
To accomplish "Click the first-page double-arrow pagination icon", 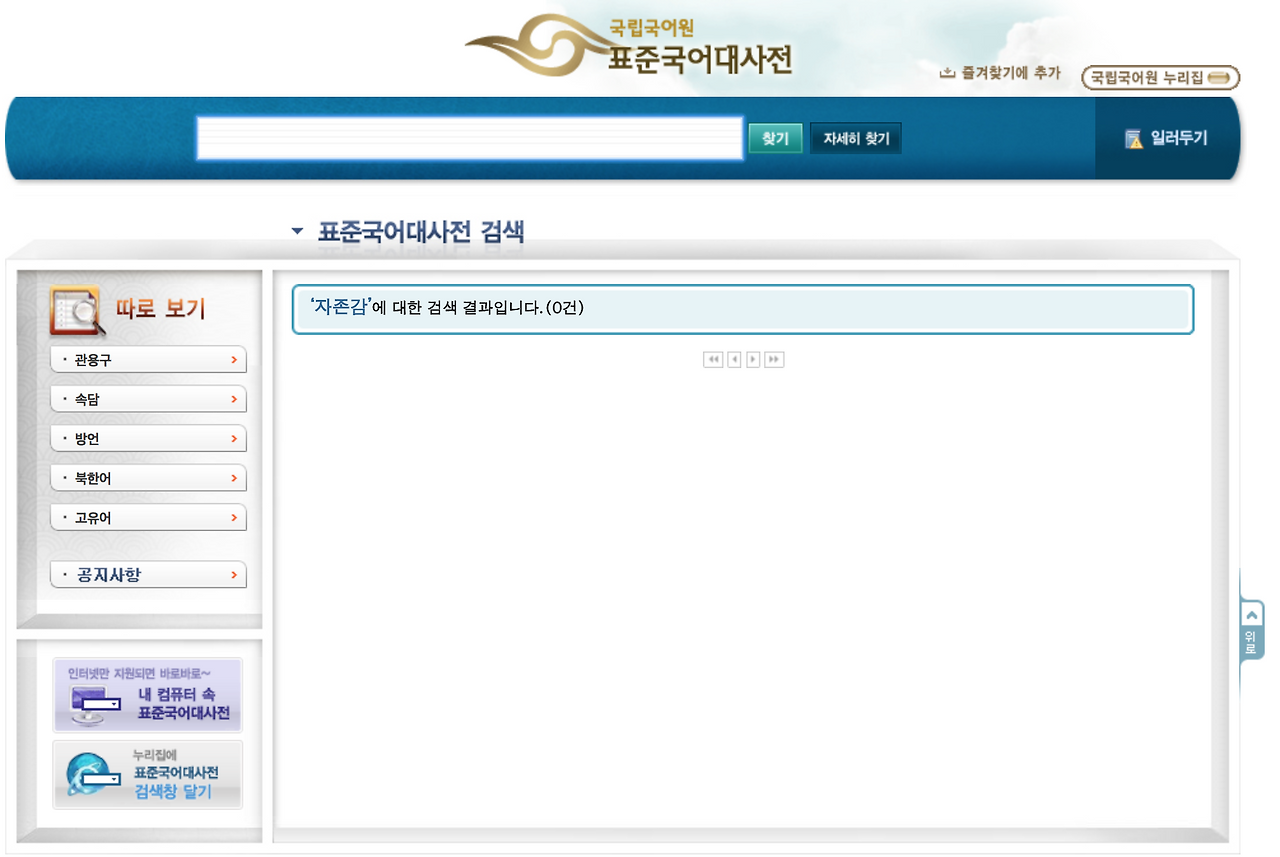I will 712,360.
